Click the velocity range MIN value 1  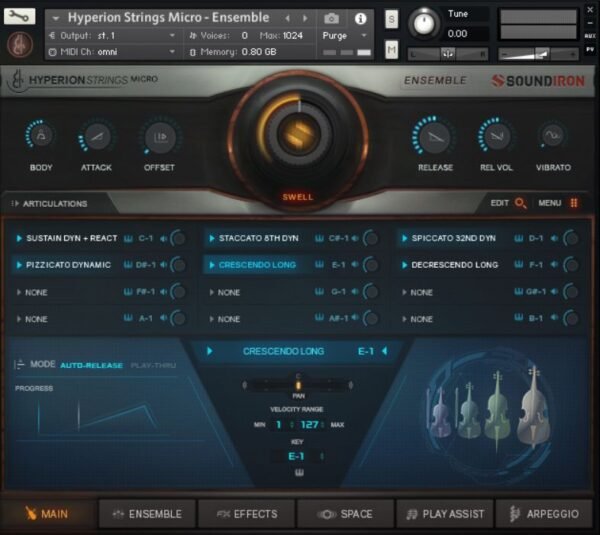click(x=279, y=424)
